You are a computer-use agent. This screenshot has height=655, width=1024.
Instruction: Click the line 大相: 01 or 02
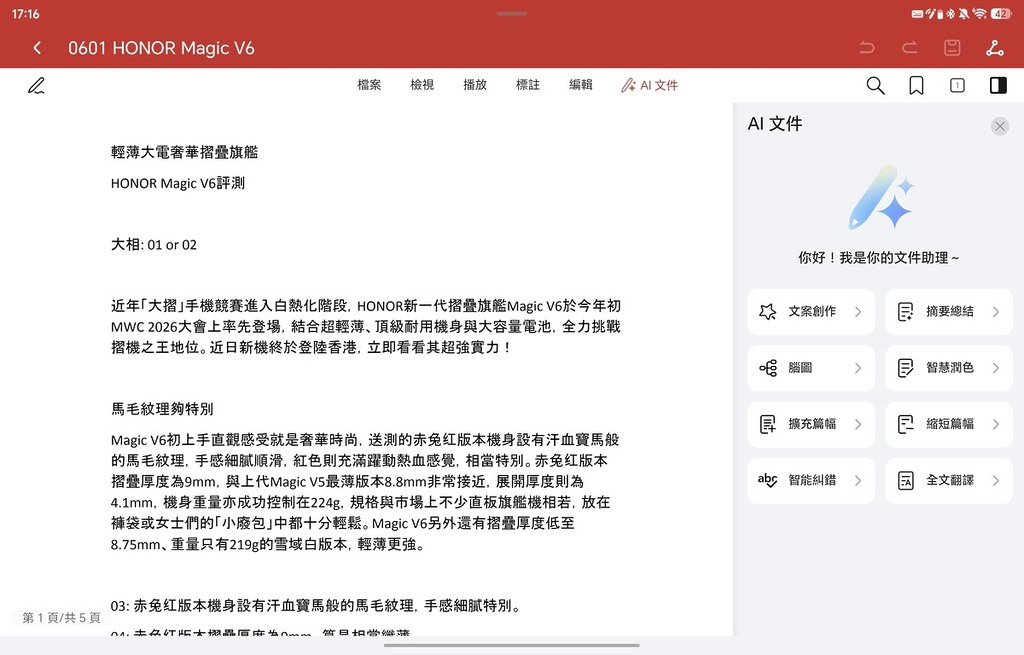pos(153,245)
